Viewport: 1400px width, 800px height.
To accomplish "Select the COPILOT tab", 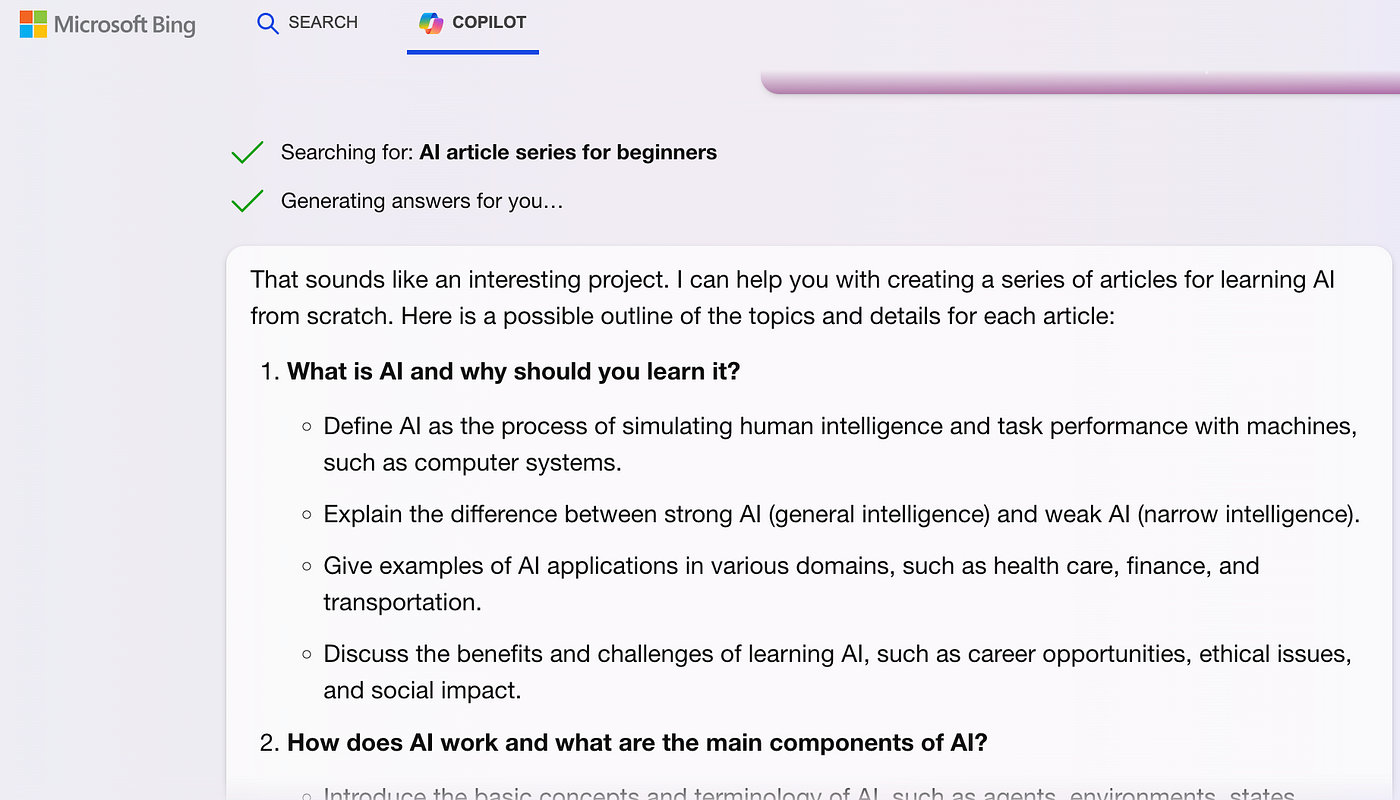I will (x=473, y=23).
